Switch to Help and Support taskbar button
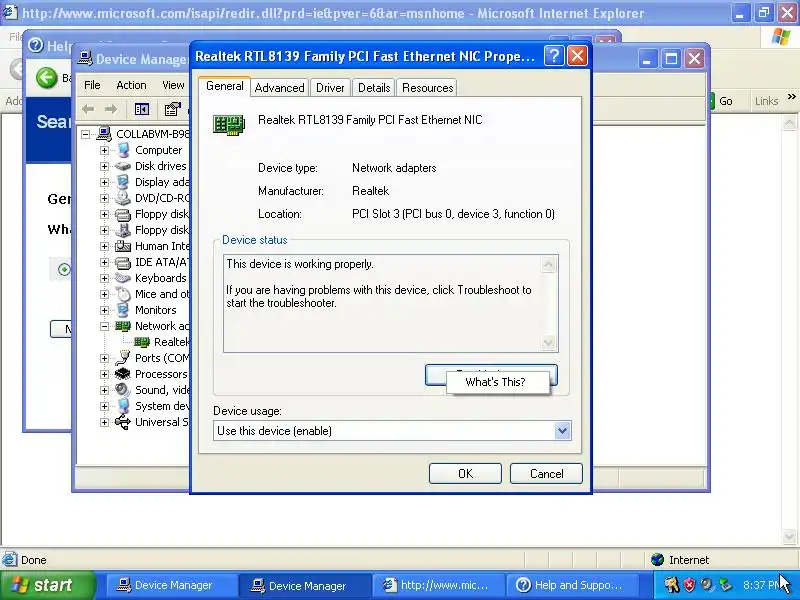The width and height of the screenshot is (800, 600). tap(571, 585)
